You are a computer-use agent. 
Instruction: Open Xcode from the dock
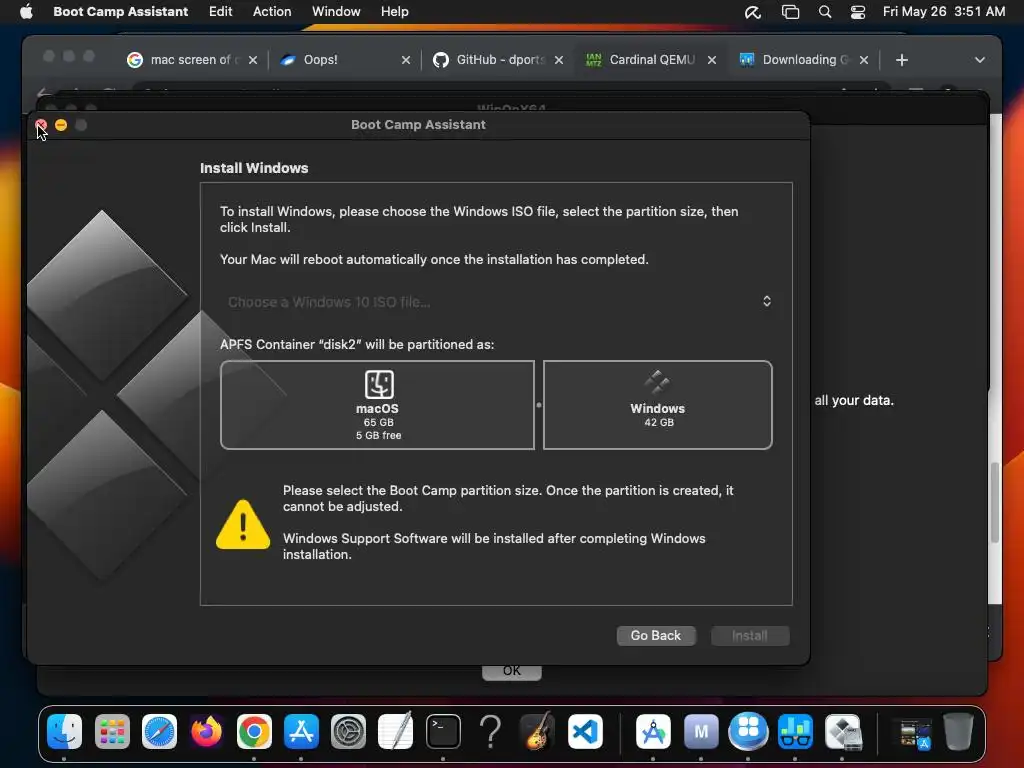coord(653,731)
